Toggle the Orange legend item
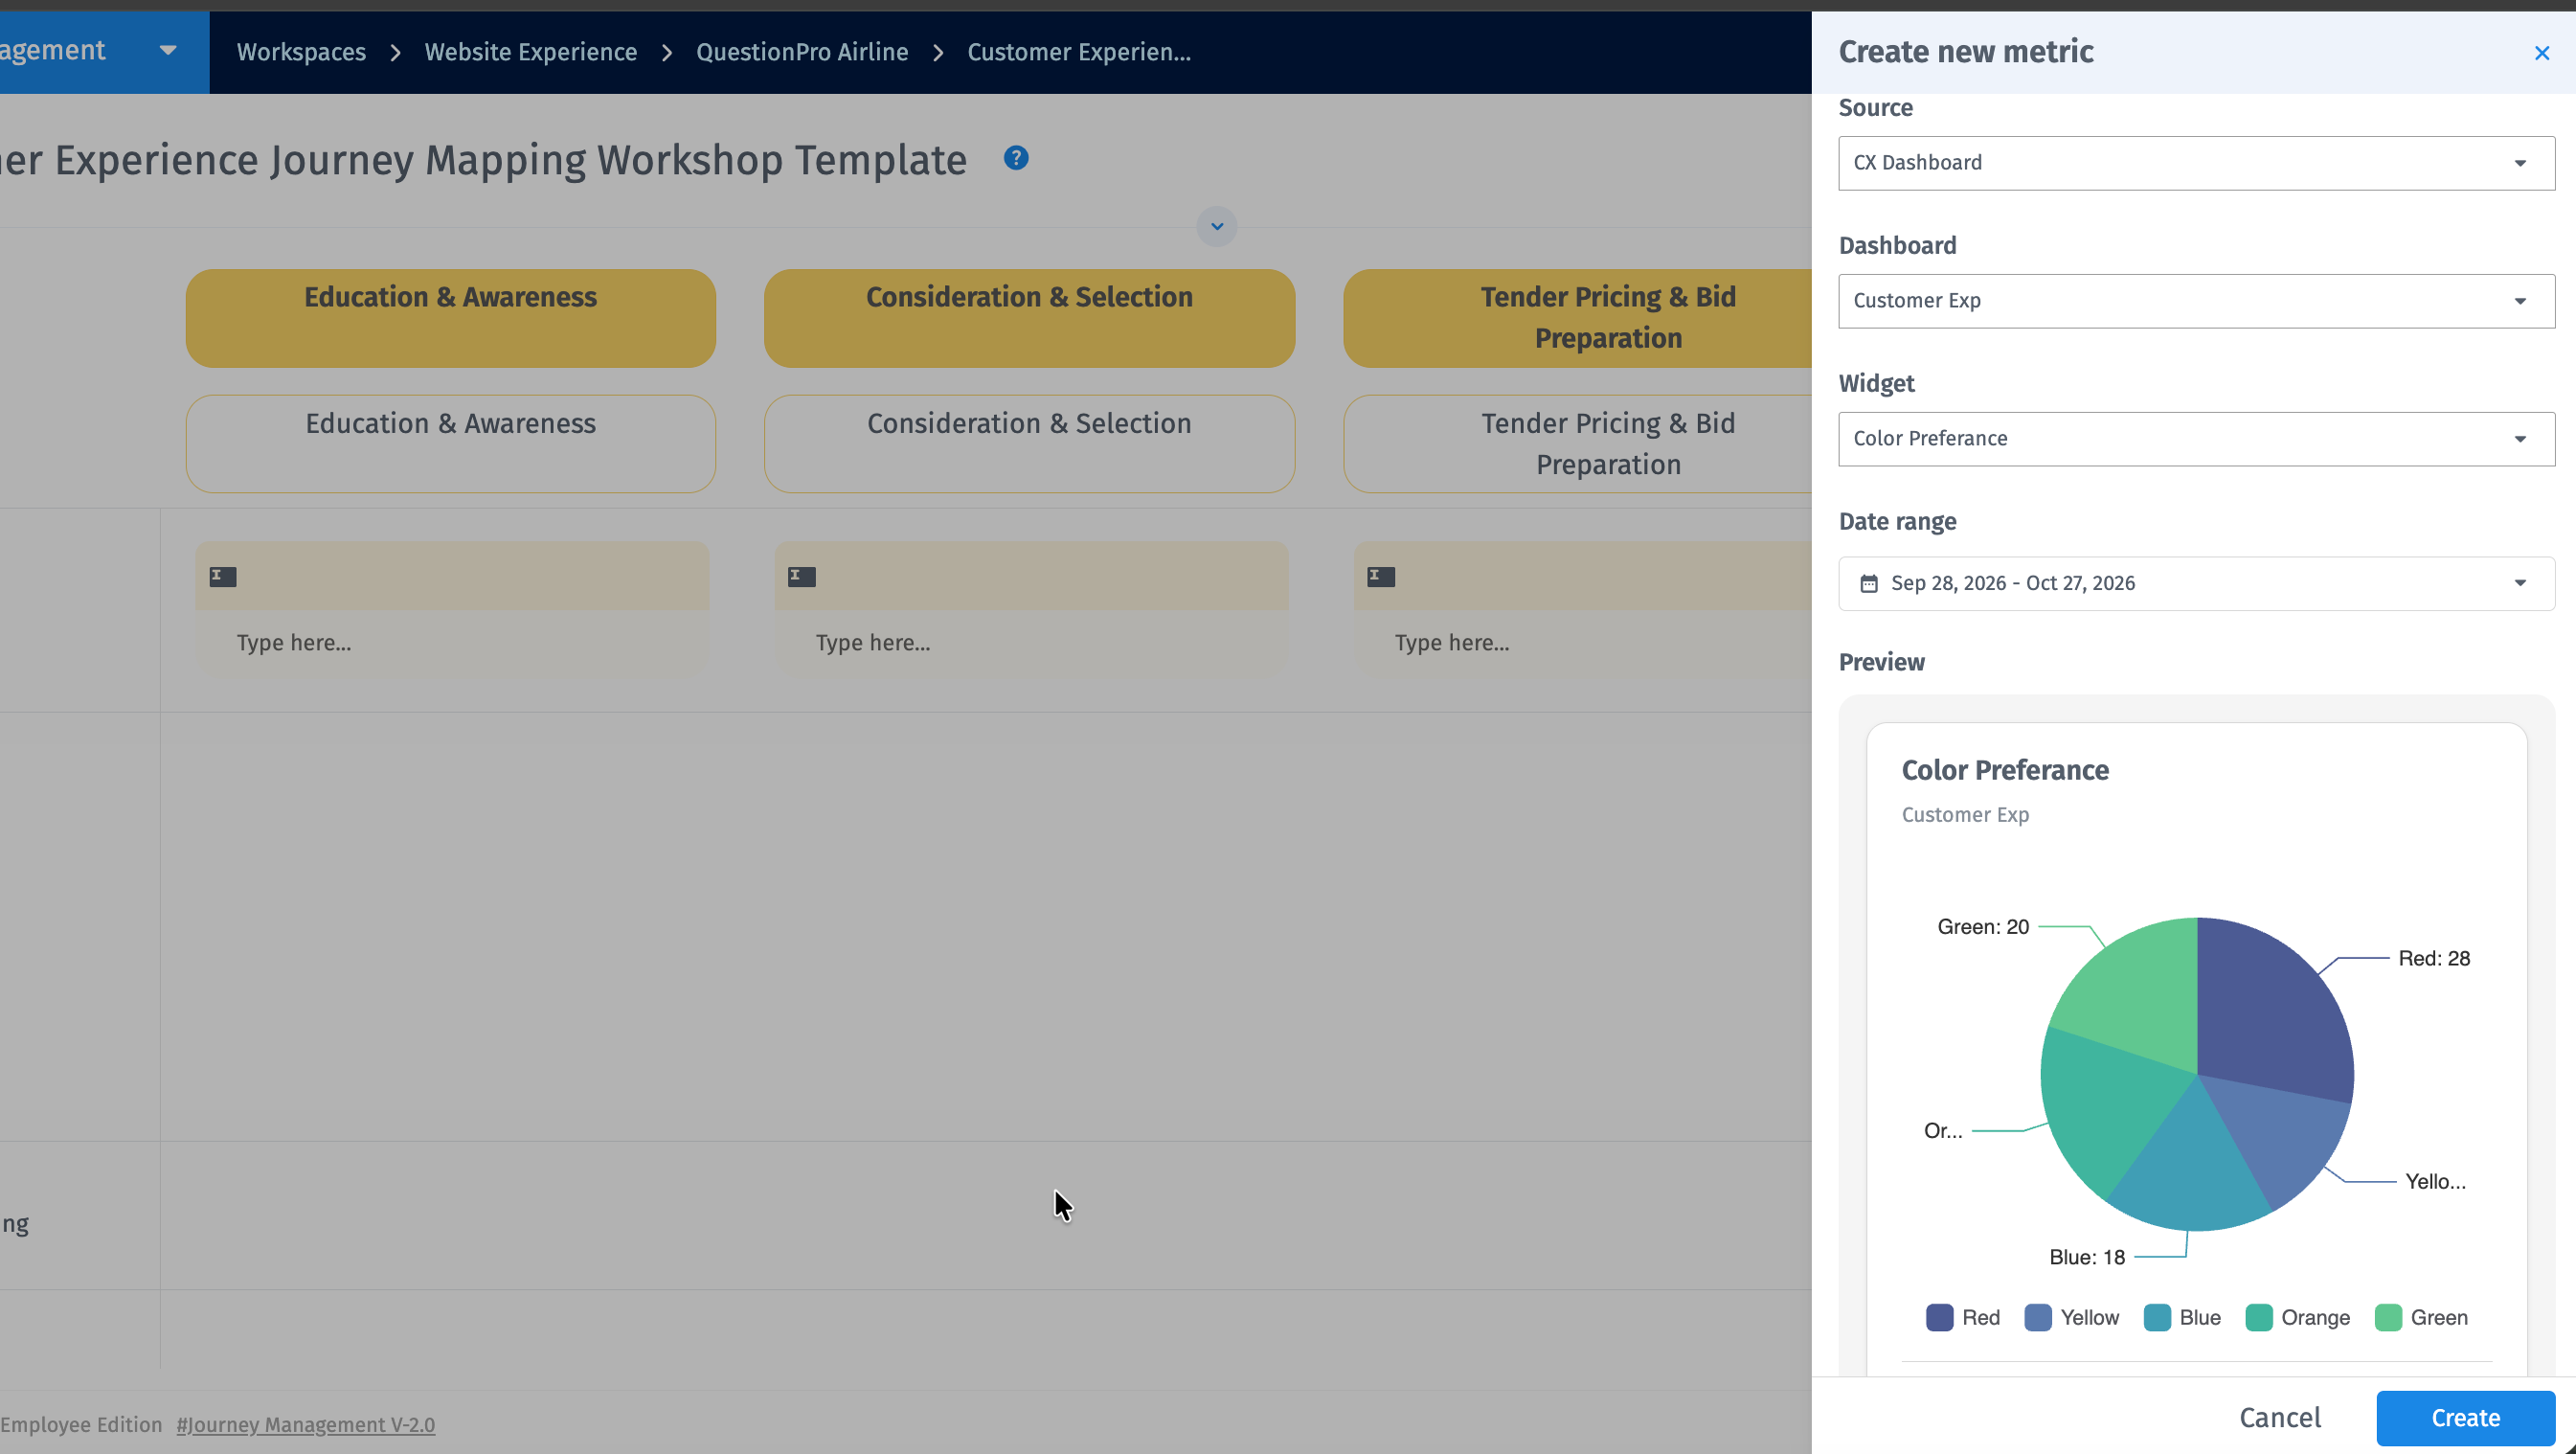Viewport: 2576px width, 1454px height. (2298, 1317)
